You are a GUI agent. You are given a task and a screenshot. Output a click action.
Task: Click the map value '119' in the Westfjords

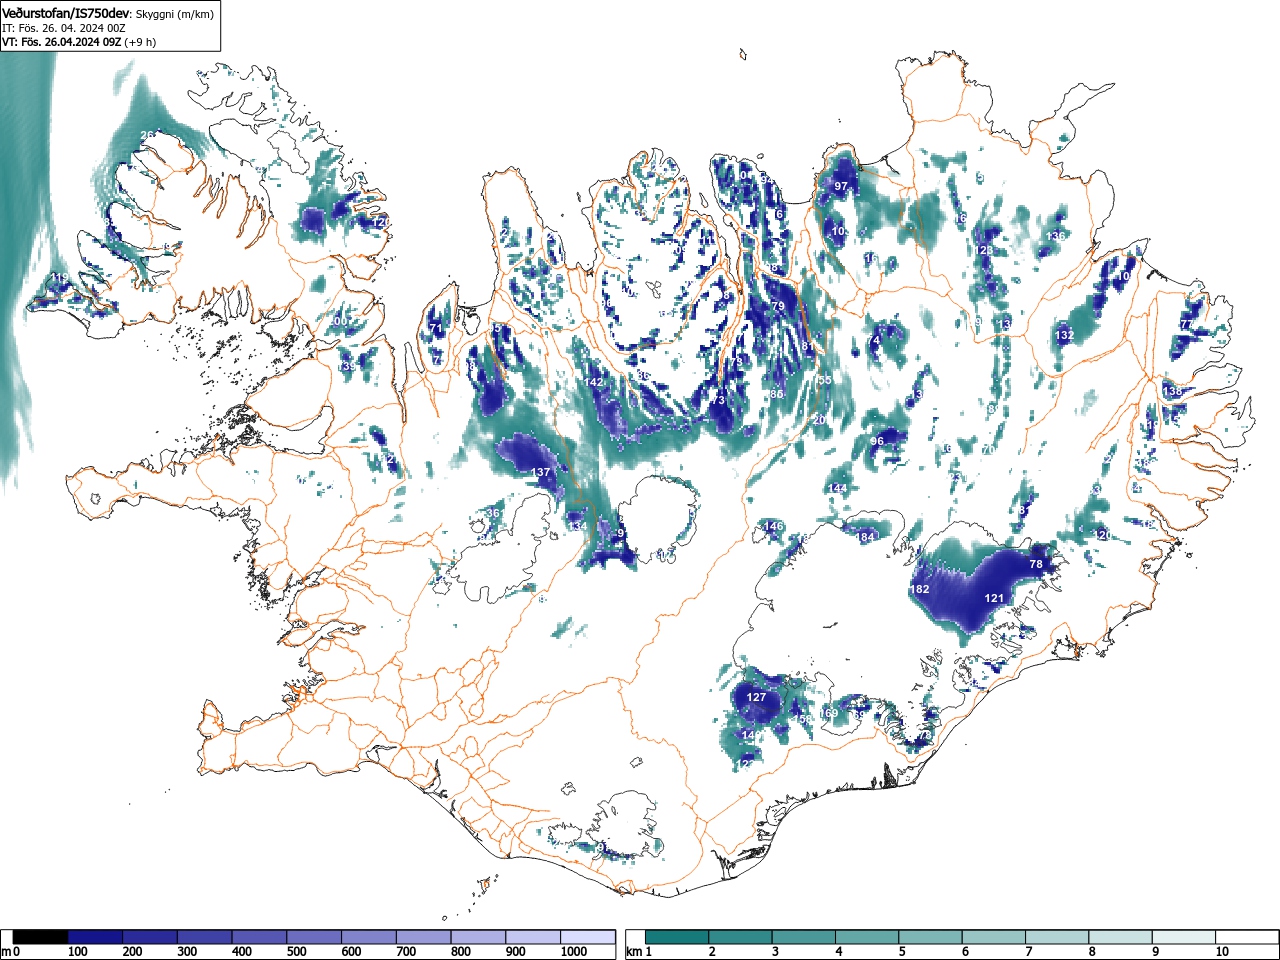tap(59, 278)
